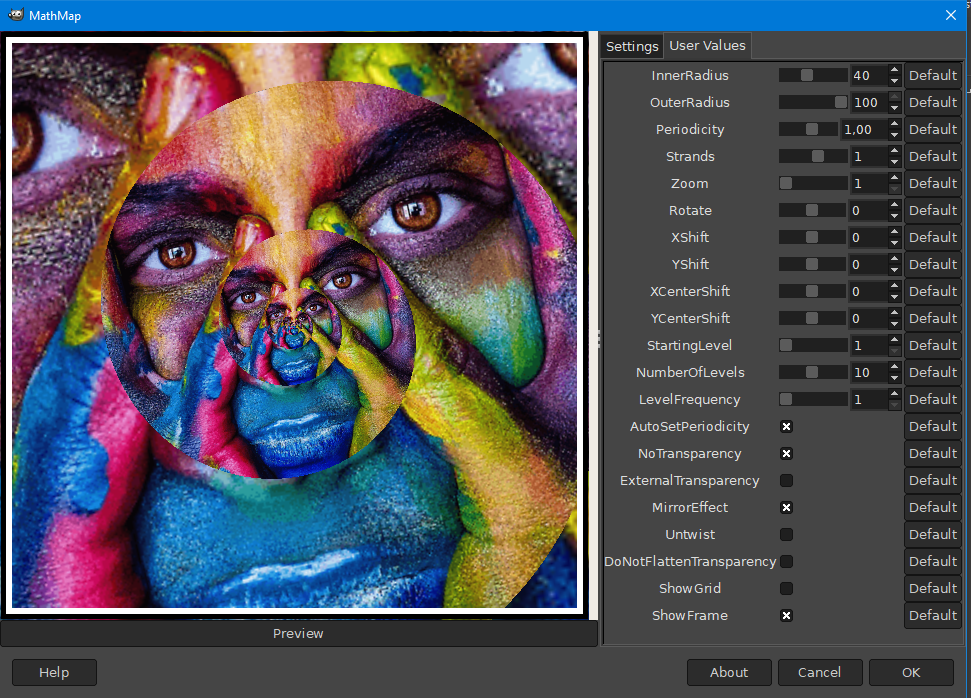Enable the ExternalTransparency checkbox
Viewport: 971px width, 698px height.
[x=786, y=481]
